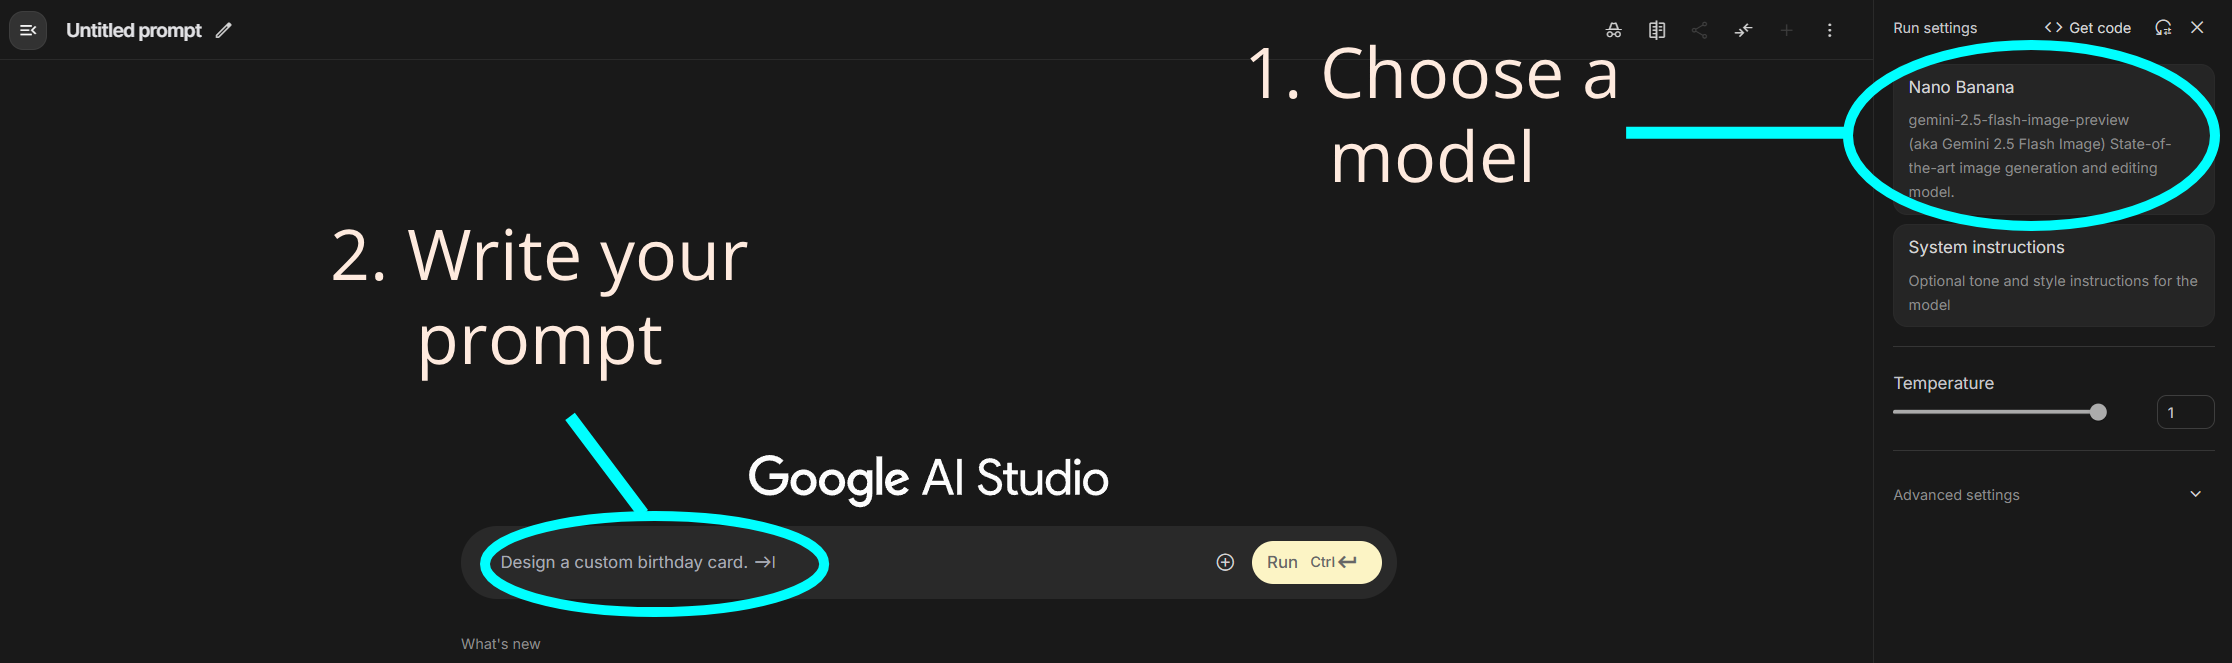
Task: Click the Run button
Action: click(1316, 562)
